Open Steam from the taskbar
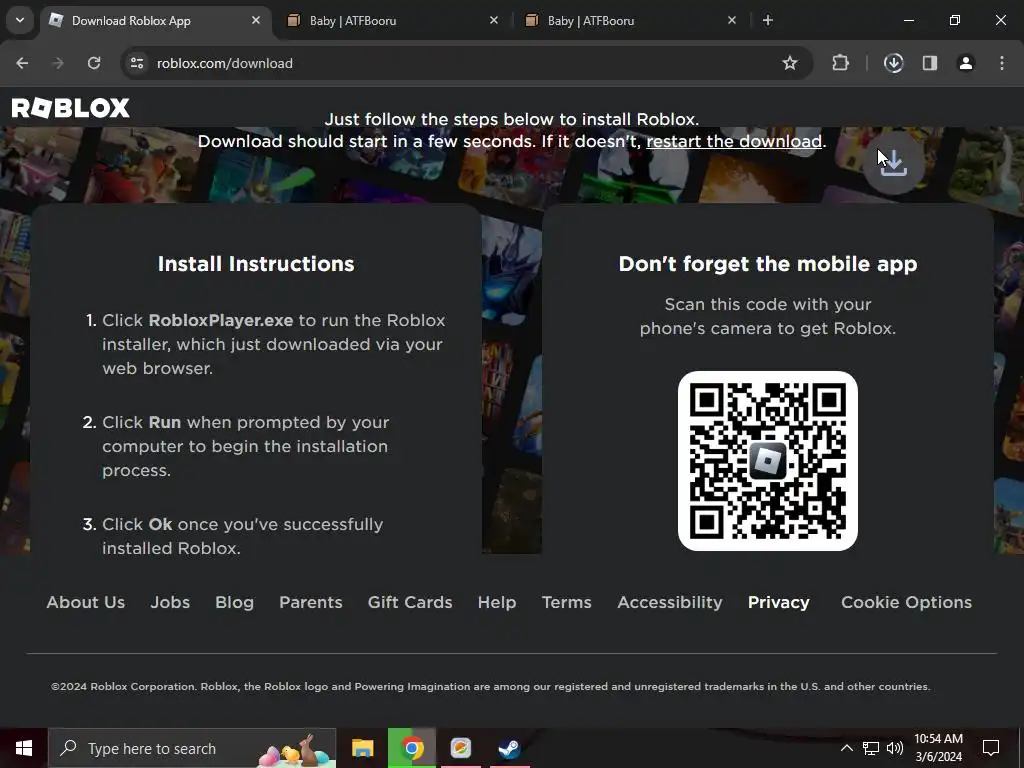The width and height of the screenshot is (1024, 768). (509, 748)
